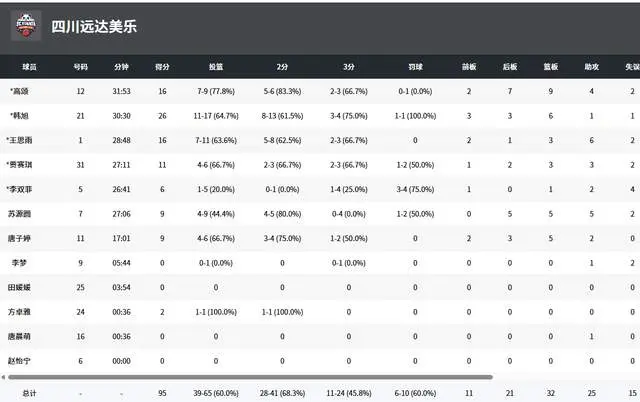Sort by the 得分 column header
Screen dimensions: 640x402
(x=162, y=66)
